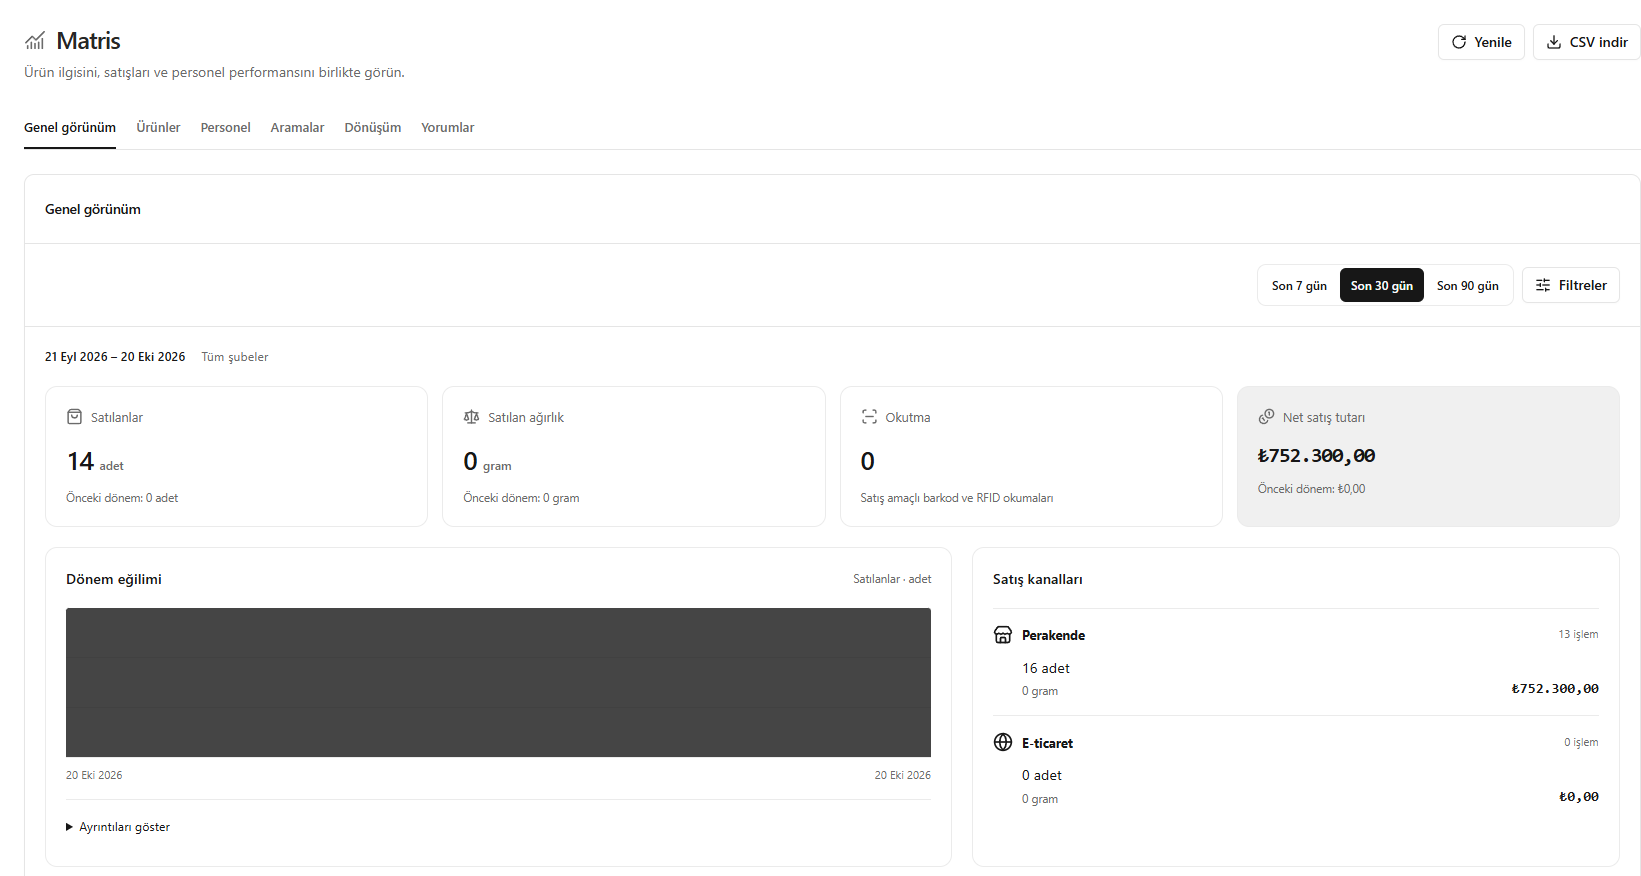The image size is (1641, 876).
Task: Click the Net satış tutarı coins icon
Action: [x=1266, y=417]
